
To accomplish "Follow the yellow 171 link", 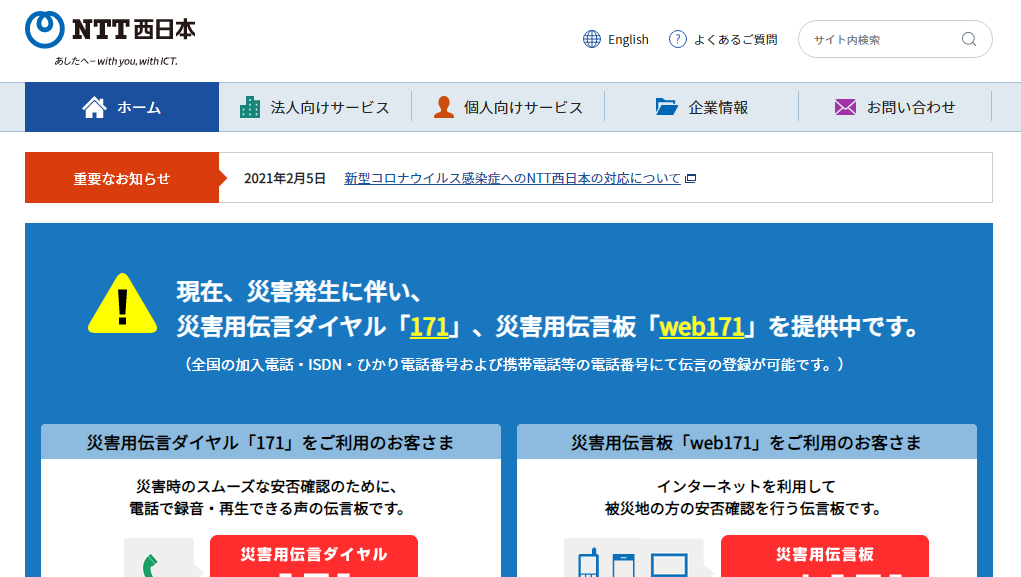I will coord(429,327).
